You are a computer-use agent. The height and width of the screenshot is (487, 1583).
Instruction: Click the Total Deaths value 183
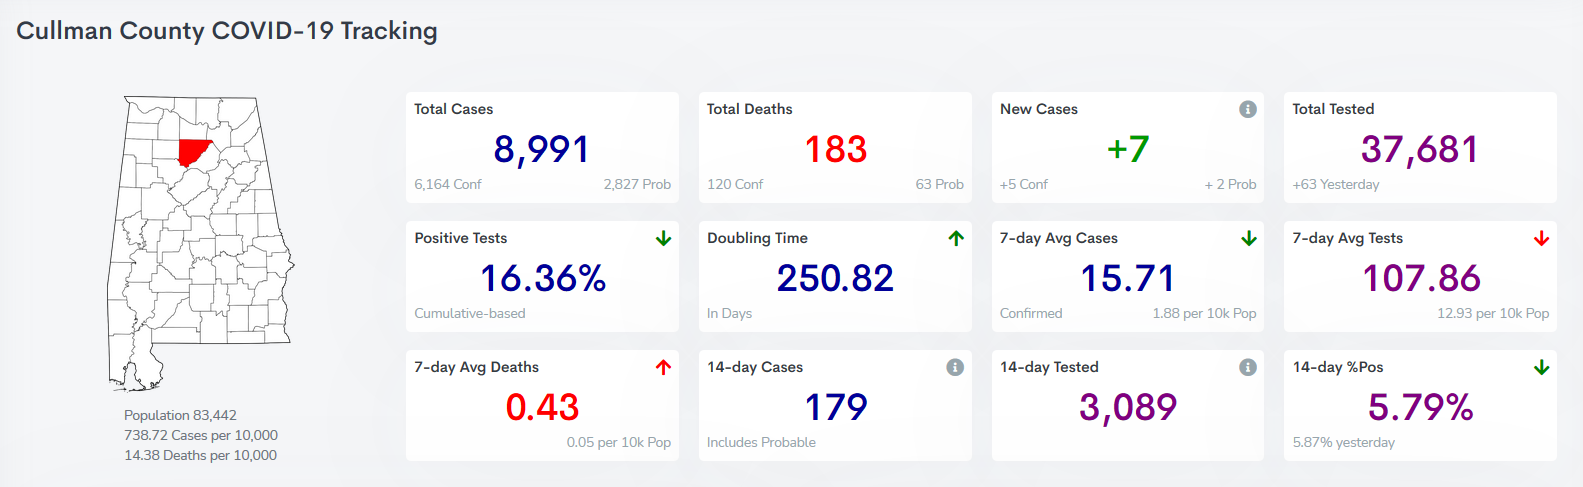click(835, 149)
